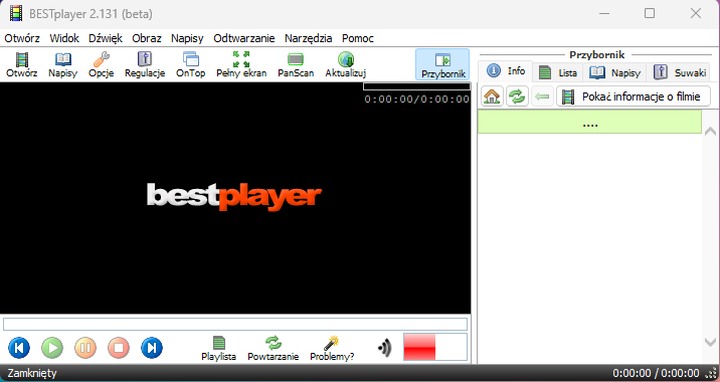Click the PanScan toolbar icon
The image size is (720, 382).
coord(296,65)
